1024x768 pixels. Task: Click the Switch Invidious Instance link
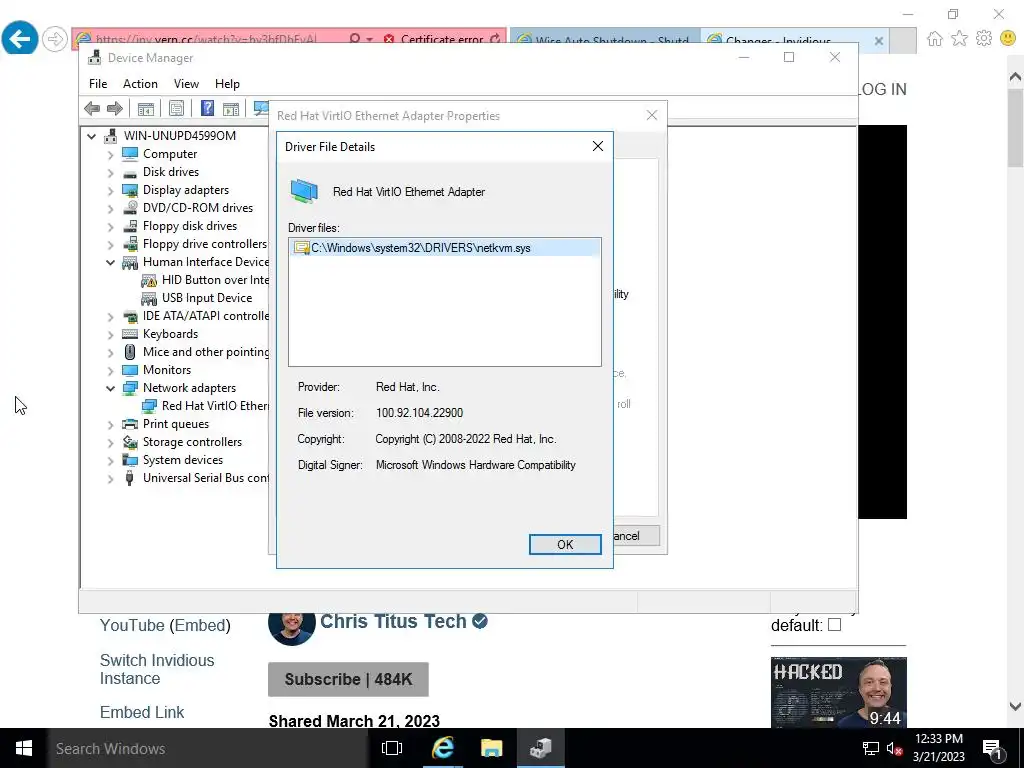[157, 669]
